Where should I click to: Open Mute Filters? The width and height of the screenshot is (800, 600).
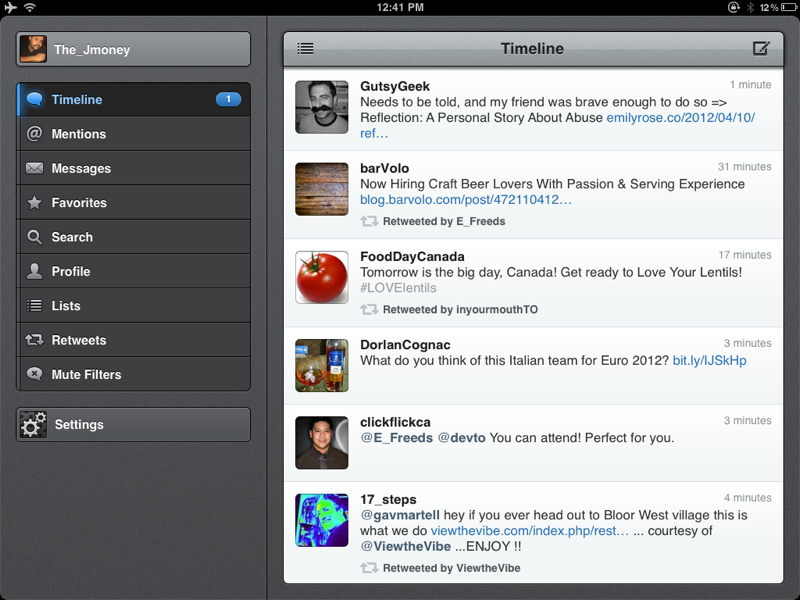click(x=134, y=374)
